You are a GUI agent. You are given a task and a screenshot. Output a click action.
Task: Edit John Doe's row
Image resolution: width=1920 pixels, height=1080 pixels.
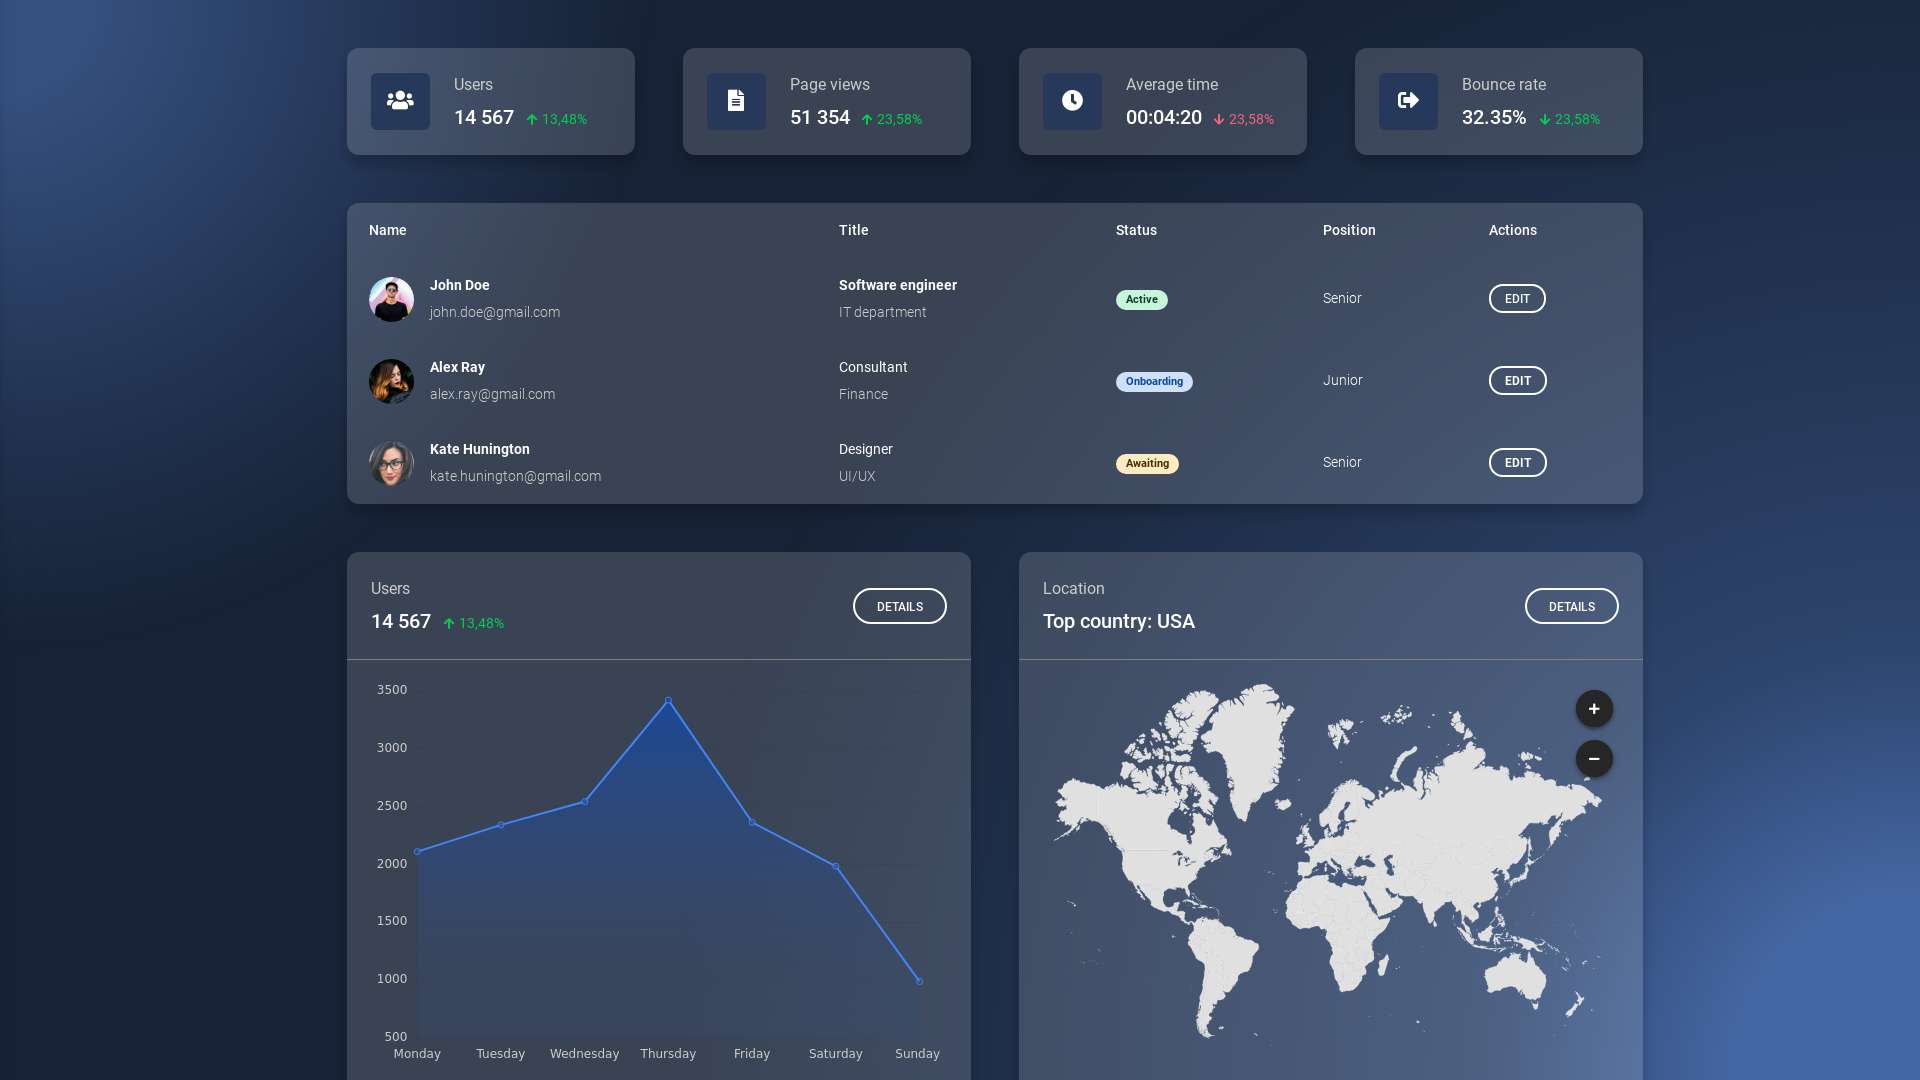coord(1517,299)
